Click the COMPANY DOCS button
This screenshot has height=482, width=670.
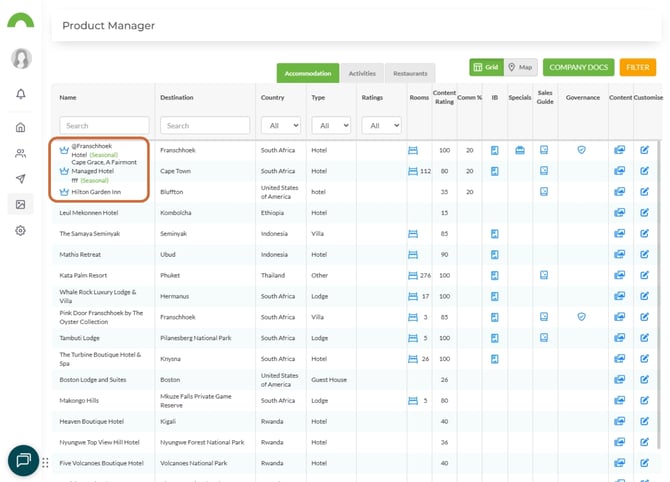click(x=577, y=67)
